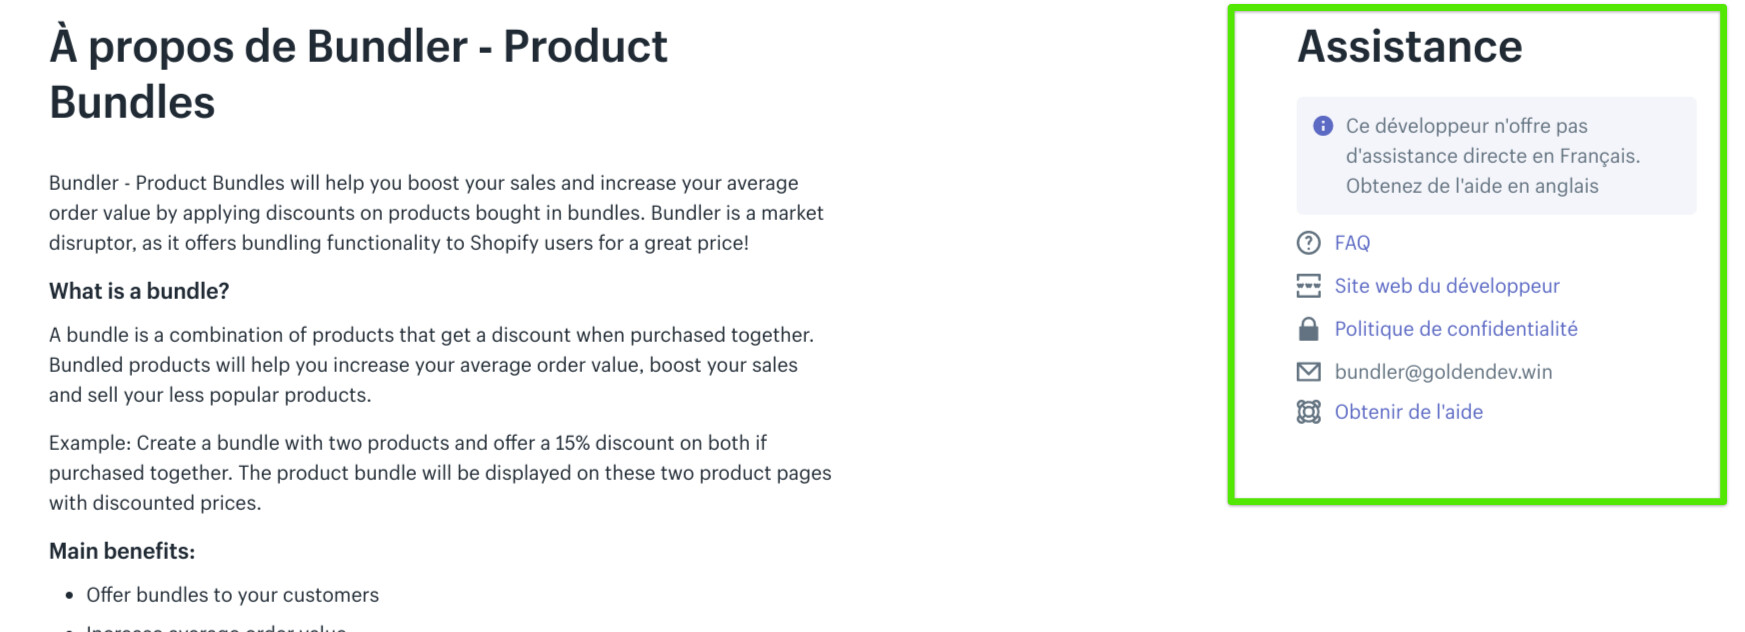Click the bundler@goldendev.win email address

pos(1443,372)
